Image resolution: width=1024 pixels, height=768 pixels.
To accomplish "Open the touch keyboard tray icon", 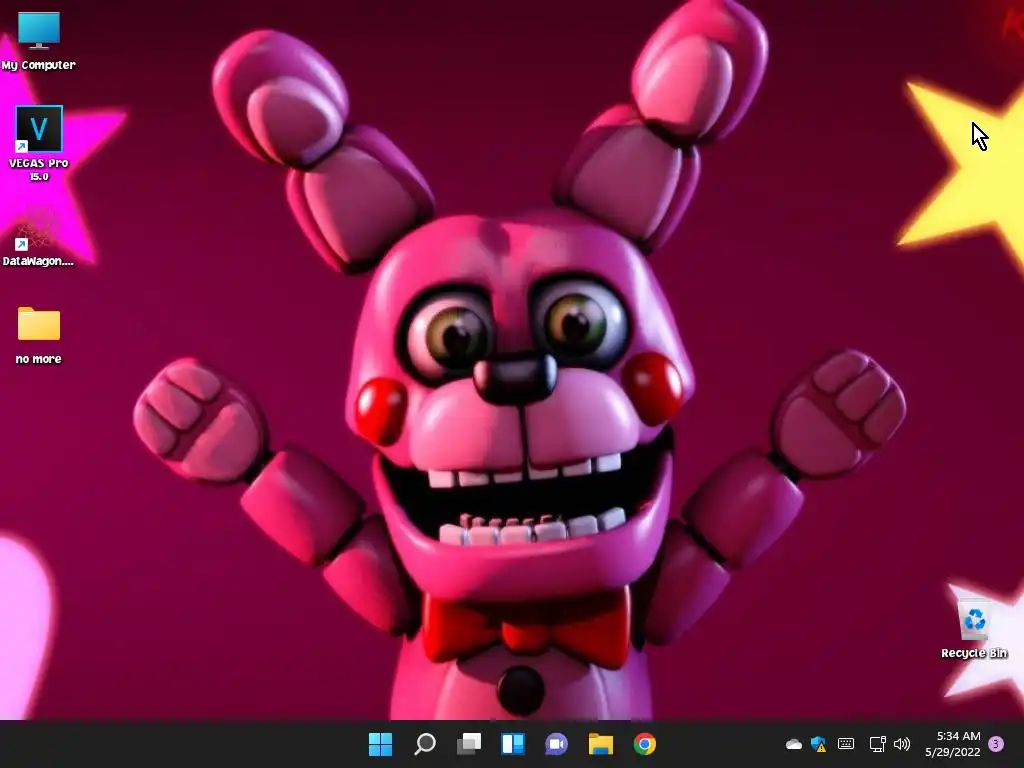I will pos(846,744).
